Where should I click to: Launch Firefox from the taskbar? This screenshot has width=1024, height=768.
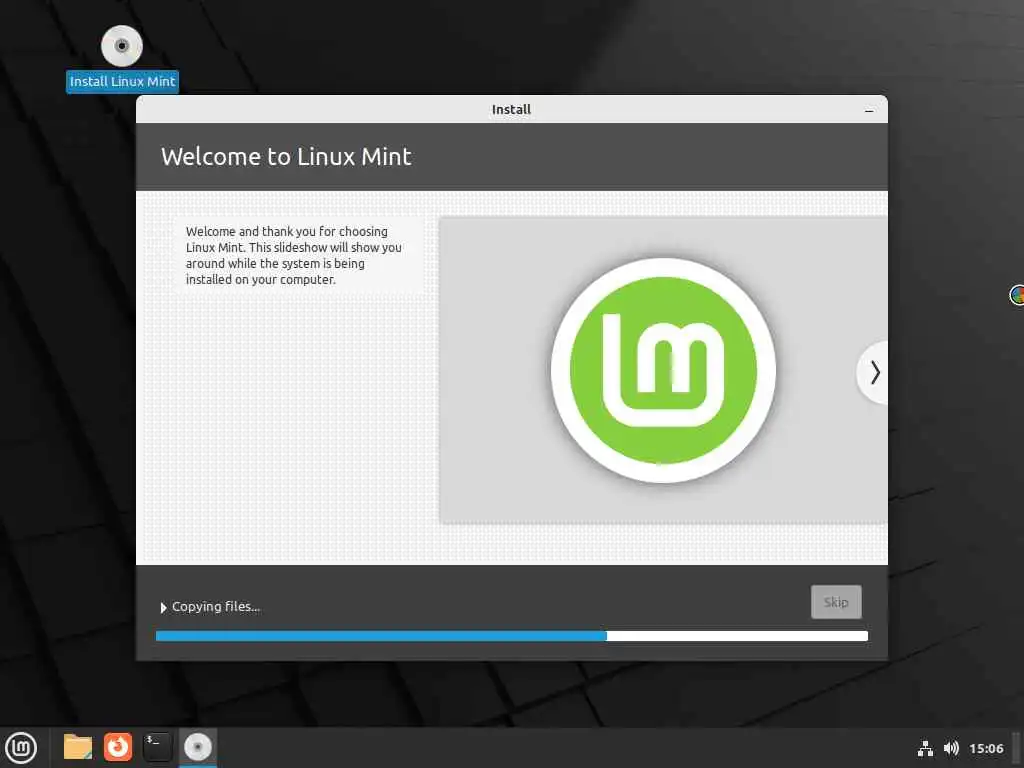pyautogui.click(x=118, y=747)
